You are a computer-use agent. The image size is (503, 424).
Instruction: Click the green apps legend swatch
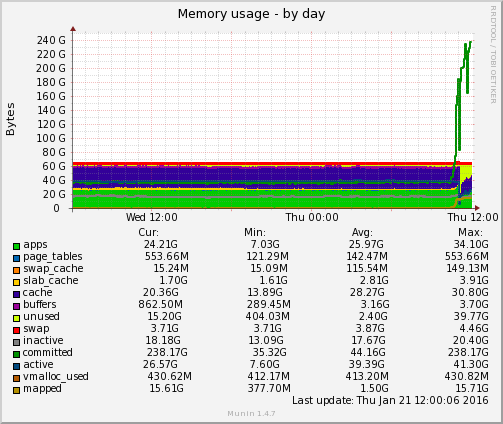(16, 246)
